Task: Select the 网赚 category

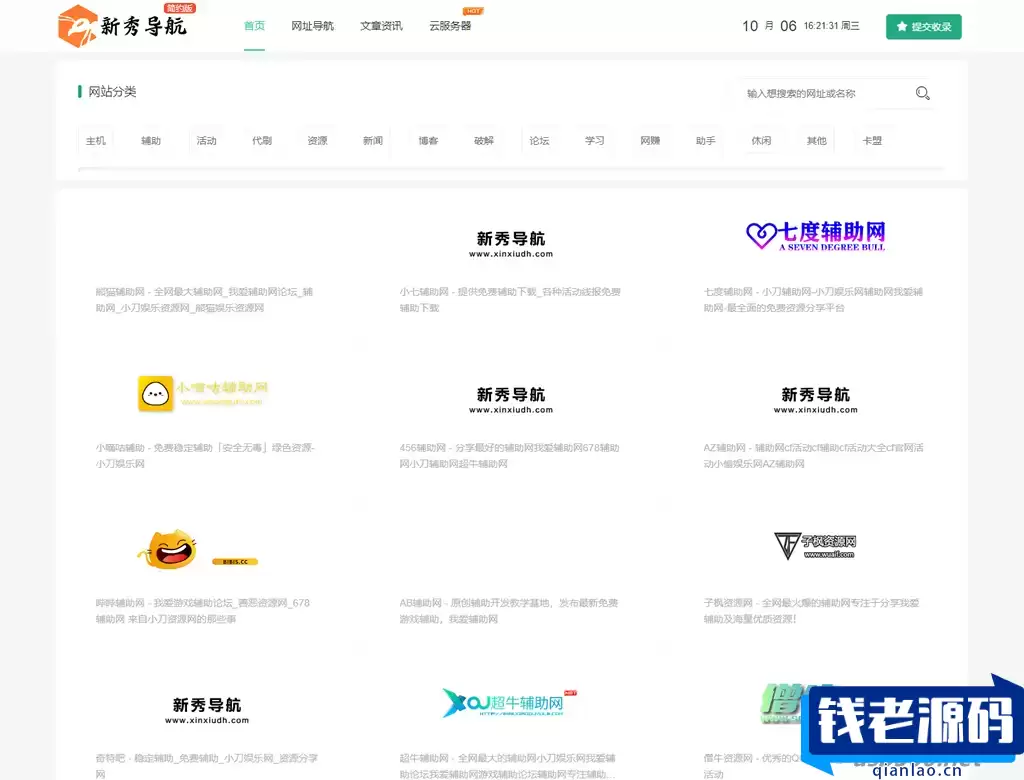Action: 650,140
